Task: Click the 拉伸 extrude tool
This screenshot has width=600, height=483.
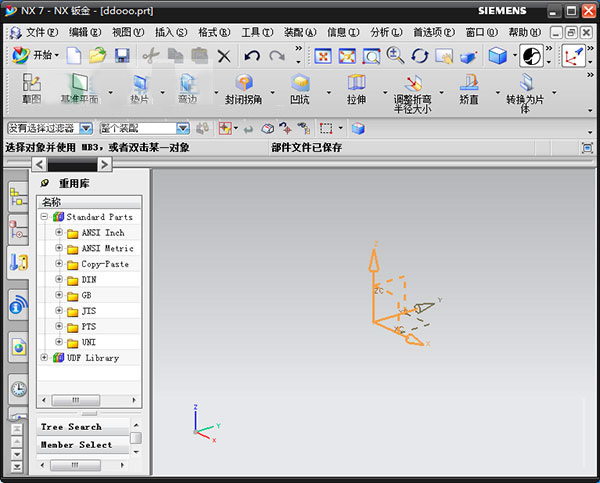Action: 356,89
